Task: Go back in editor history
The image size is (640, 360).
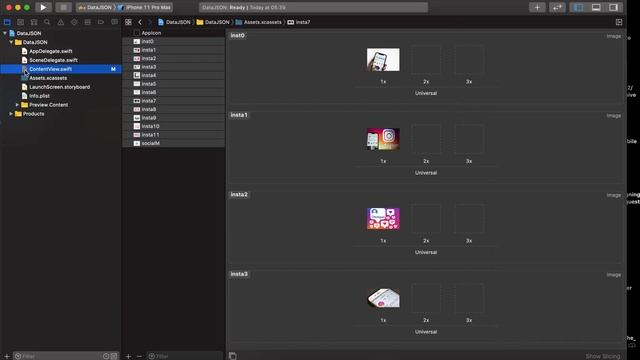Action: (140, 22)
